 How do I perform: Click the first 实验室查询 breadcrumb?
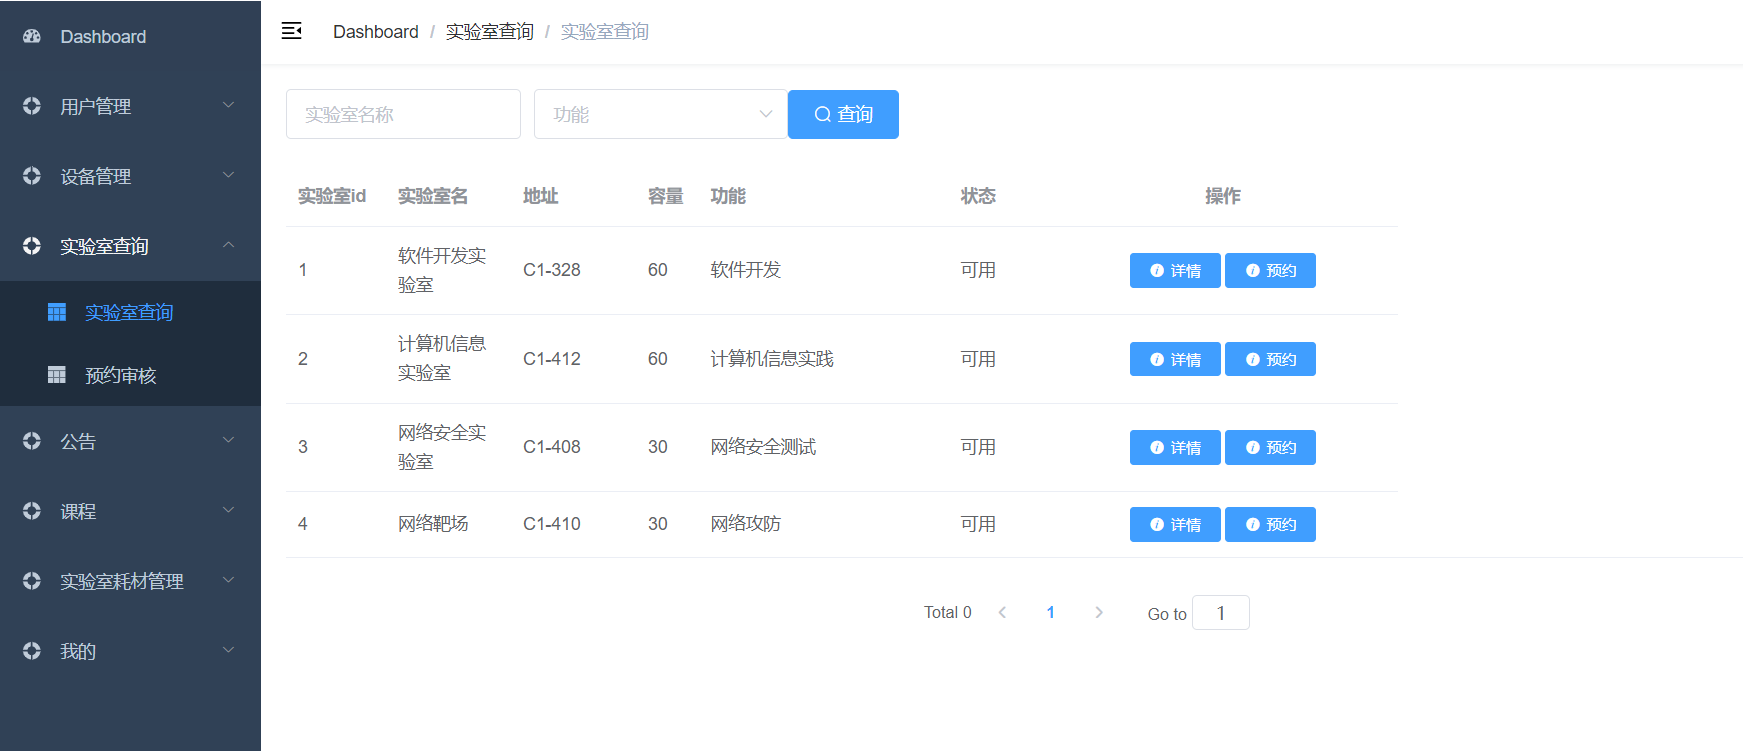[490, 32]
